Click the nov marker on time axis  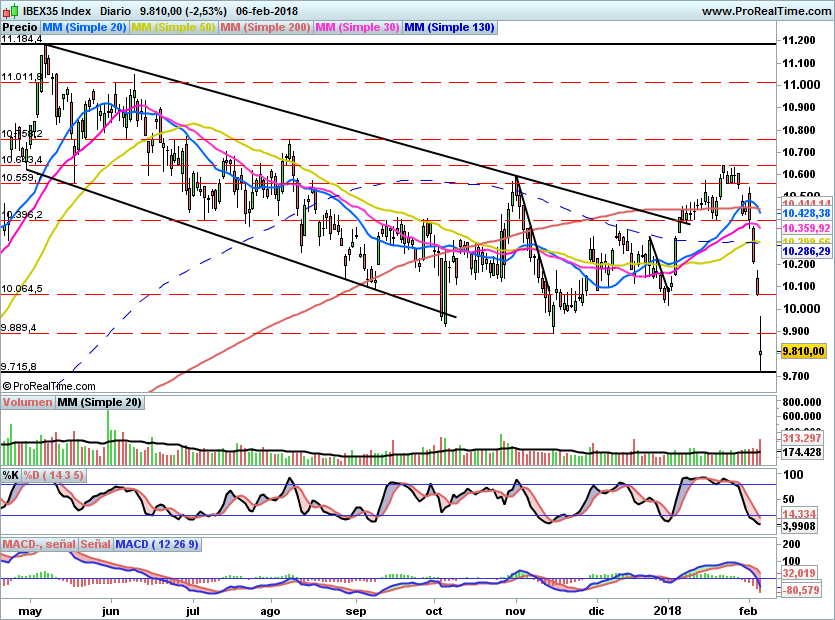click(515, 611)
